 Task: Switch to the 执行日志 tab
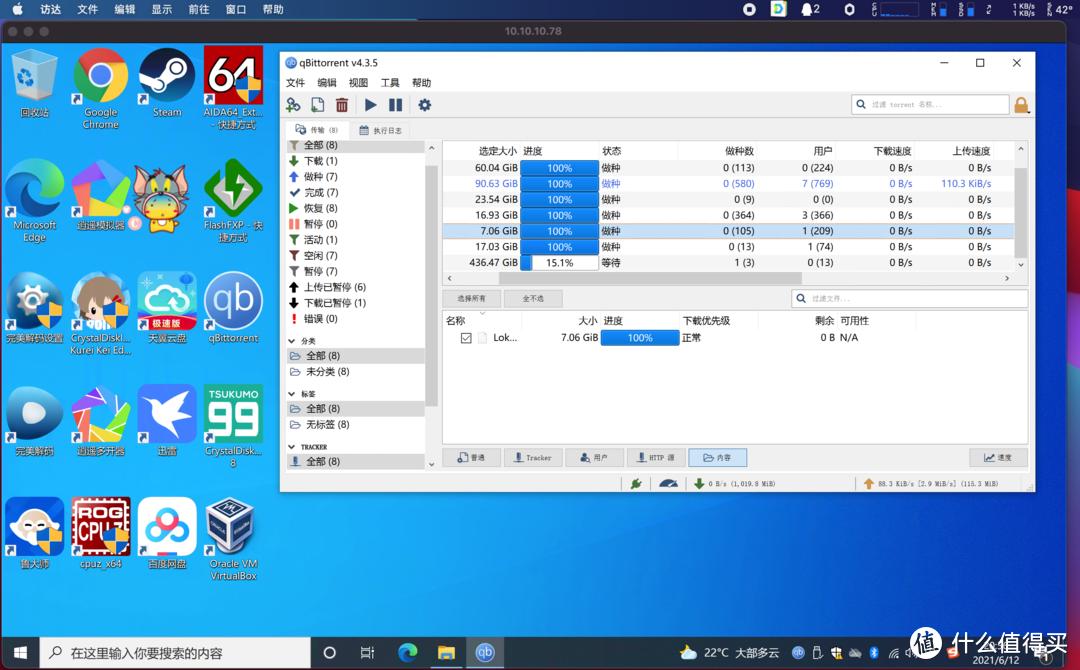click(x=380, y=130)
